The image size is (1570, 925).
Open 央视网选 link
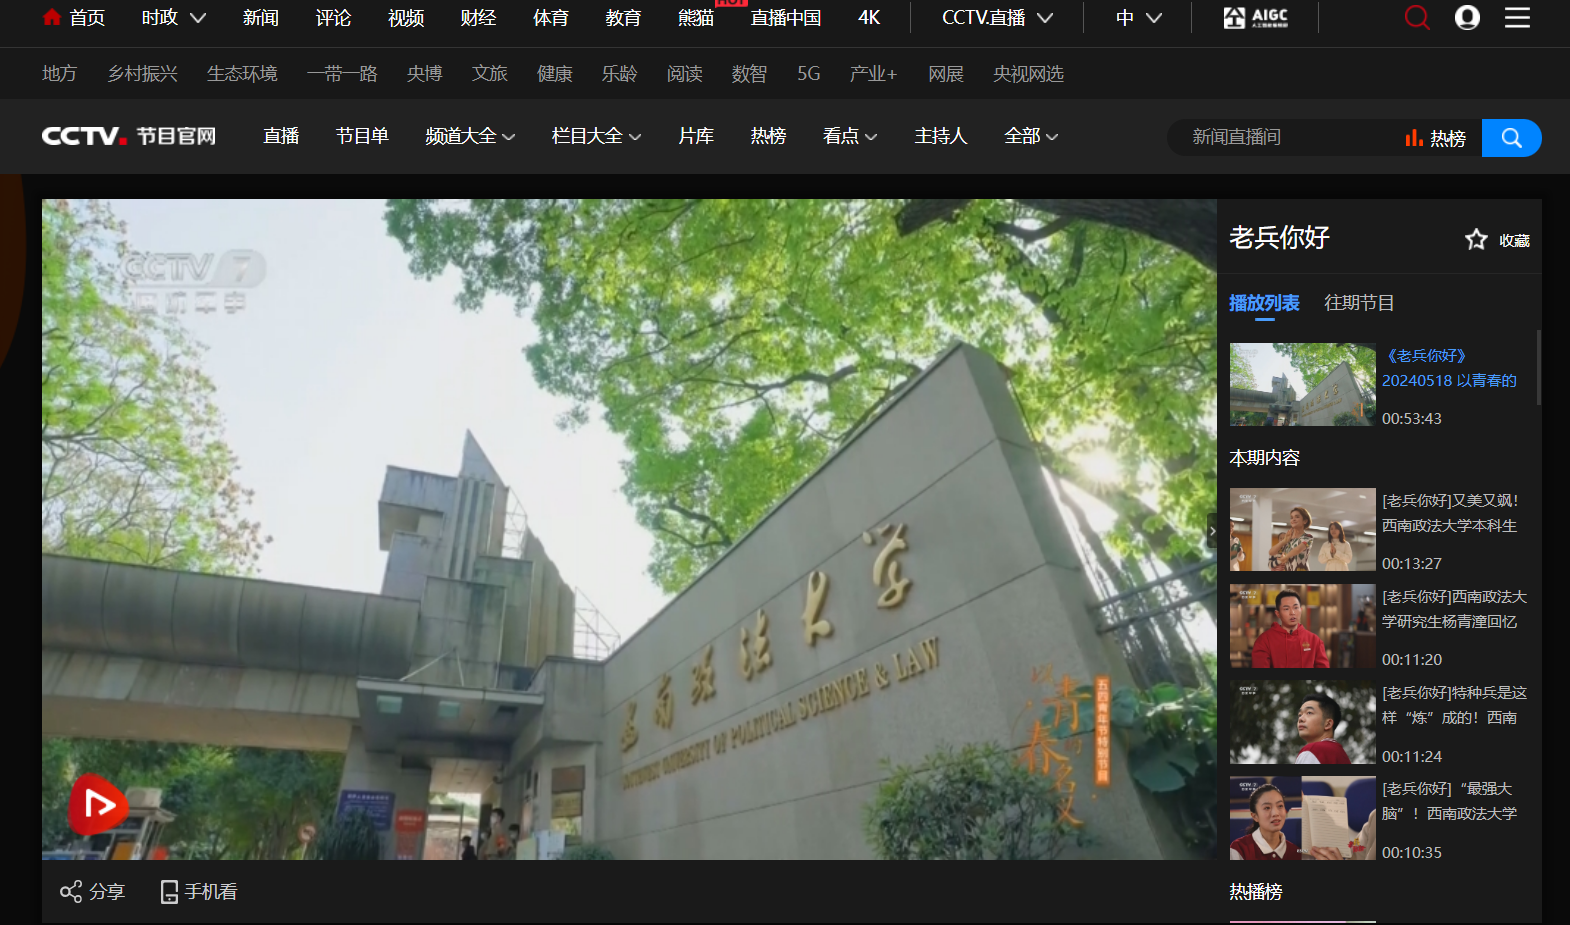1028,74
